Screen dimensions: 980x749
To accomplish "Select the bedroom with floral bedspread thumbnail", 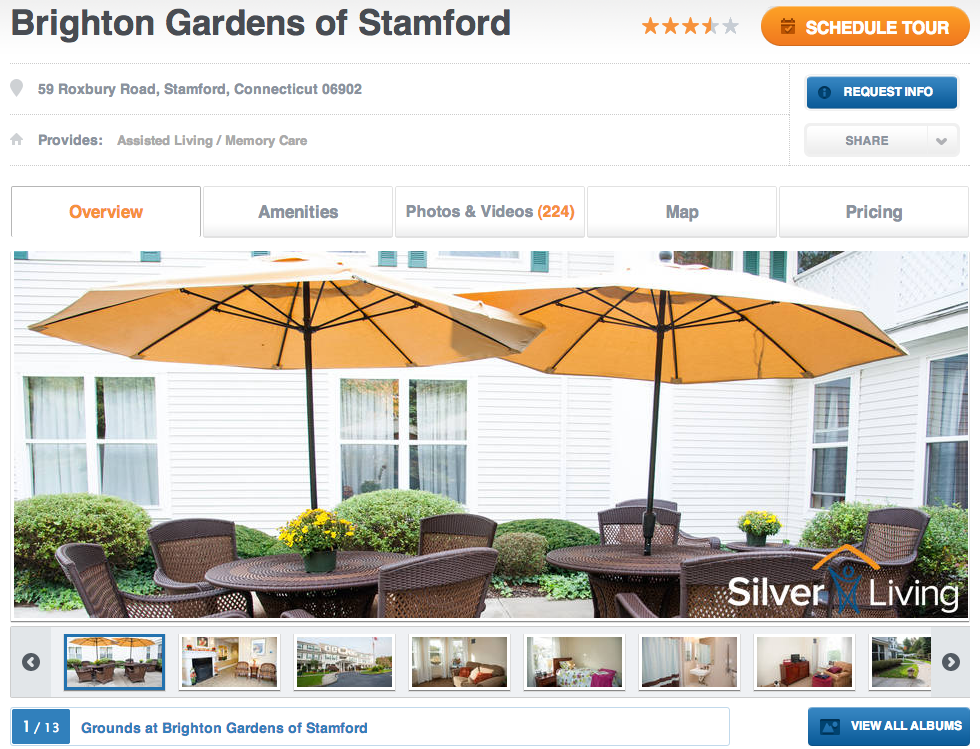I will click(x=574, y=662).
